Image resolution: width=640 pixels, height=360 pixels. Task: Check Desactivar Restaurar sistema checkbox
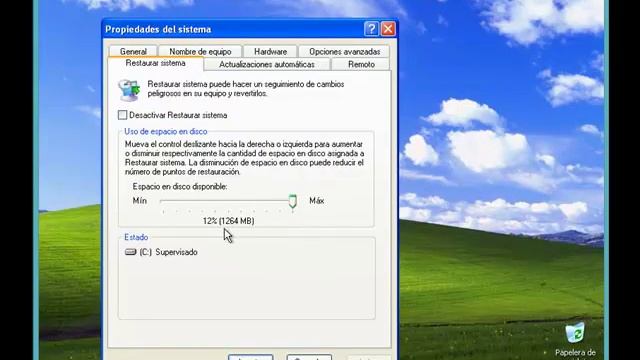coord(122,115)
